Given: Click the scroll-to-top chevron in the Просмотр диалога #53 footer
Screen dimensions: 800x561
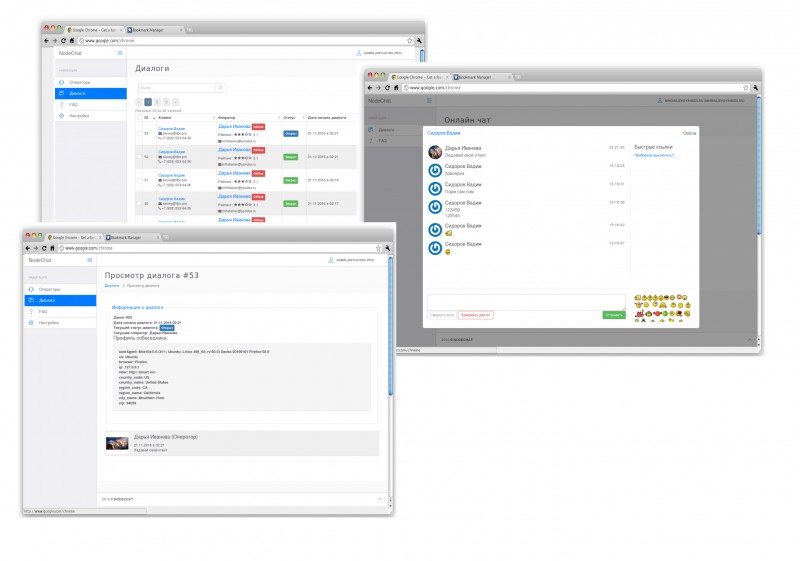Looking at the screenshot, I should (x=380, y=499).
